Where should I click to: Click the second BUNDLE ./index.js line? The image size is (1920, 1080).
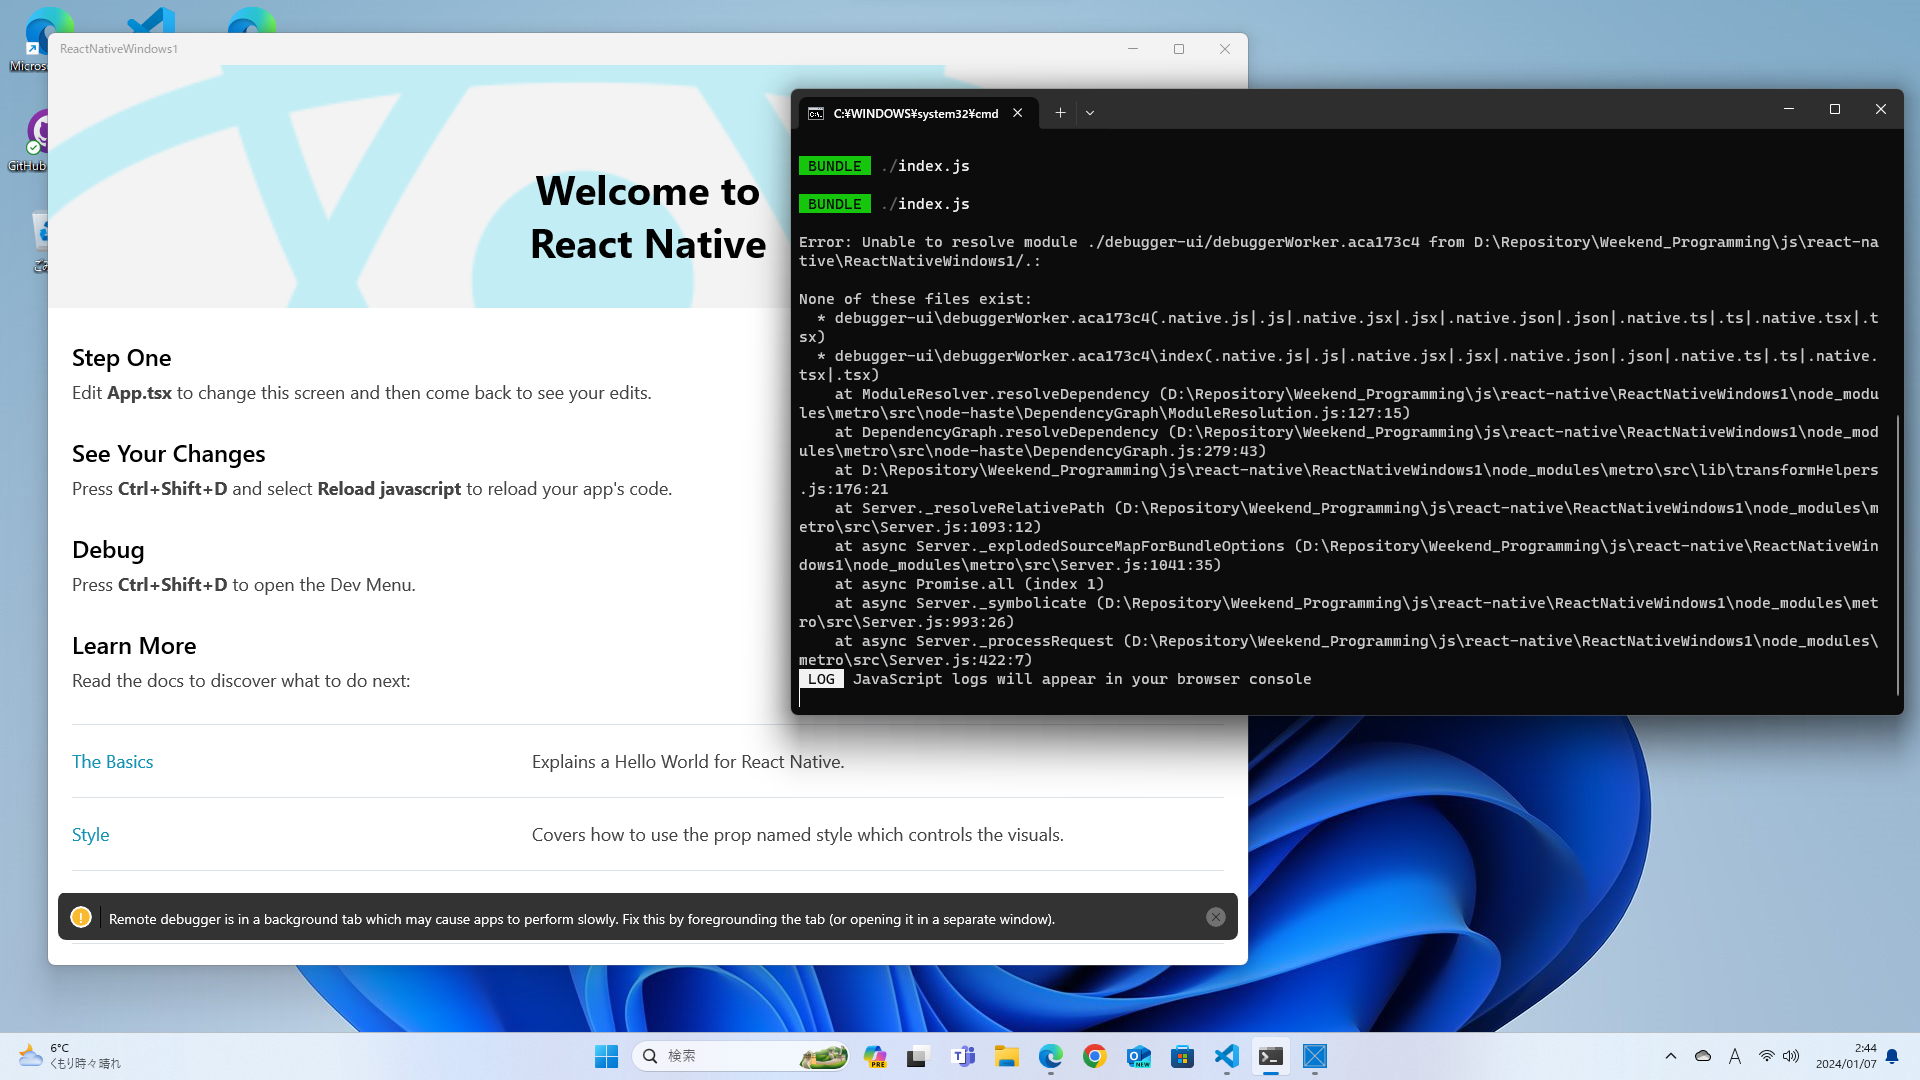[x=884, y=204]
